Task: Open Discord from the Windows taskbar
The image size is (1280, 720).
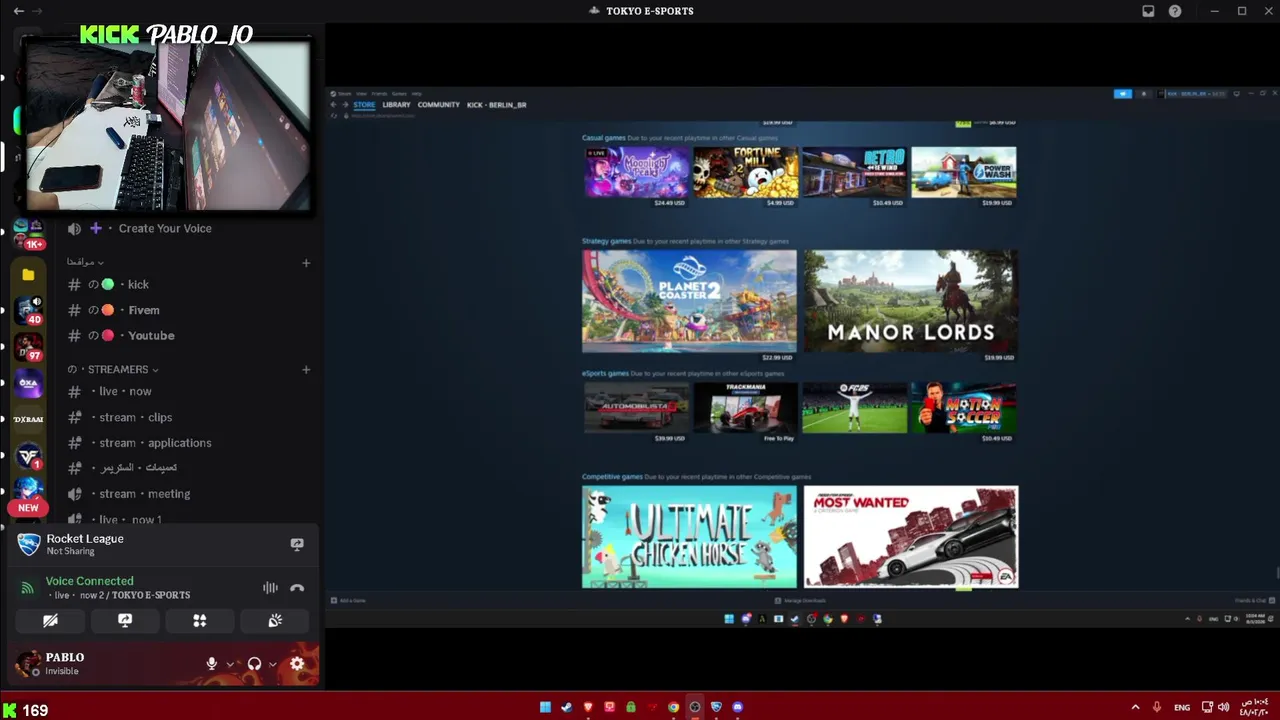Action: 738,707
